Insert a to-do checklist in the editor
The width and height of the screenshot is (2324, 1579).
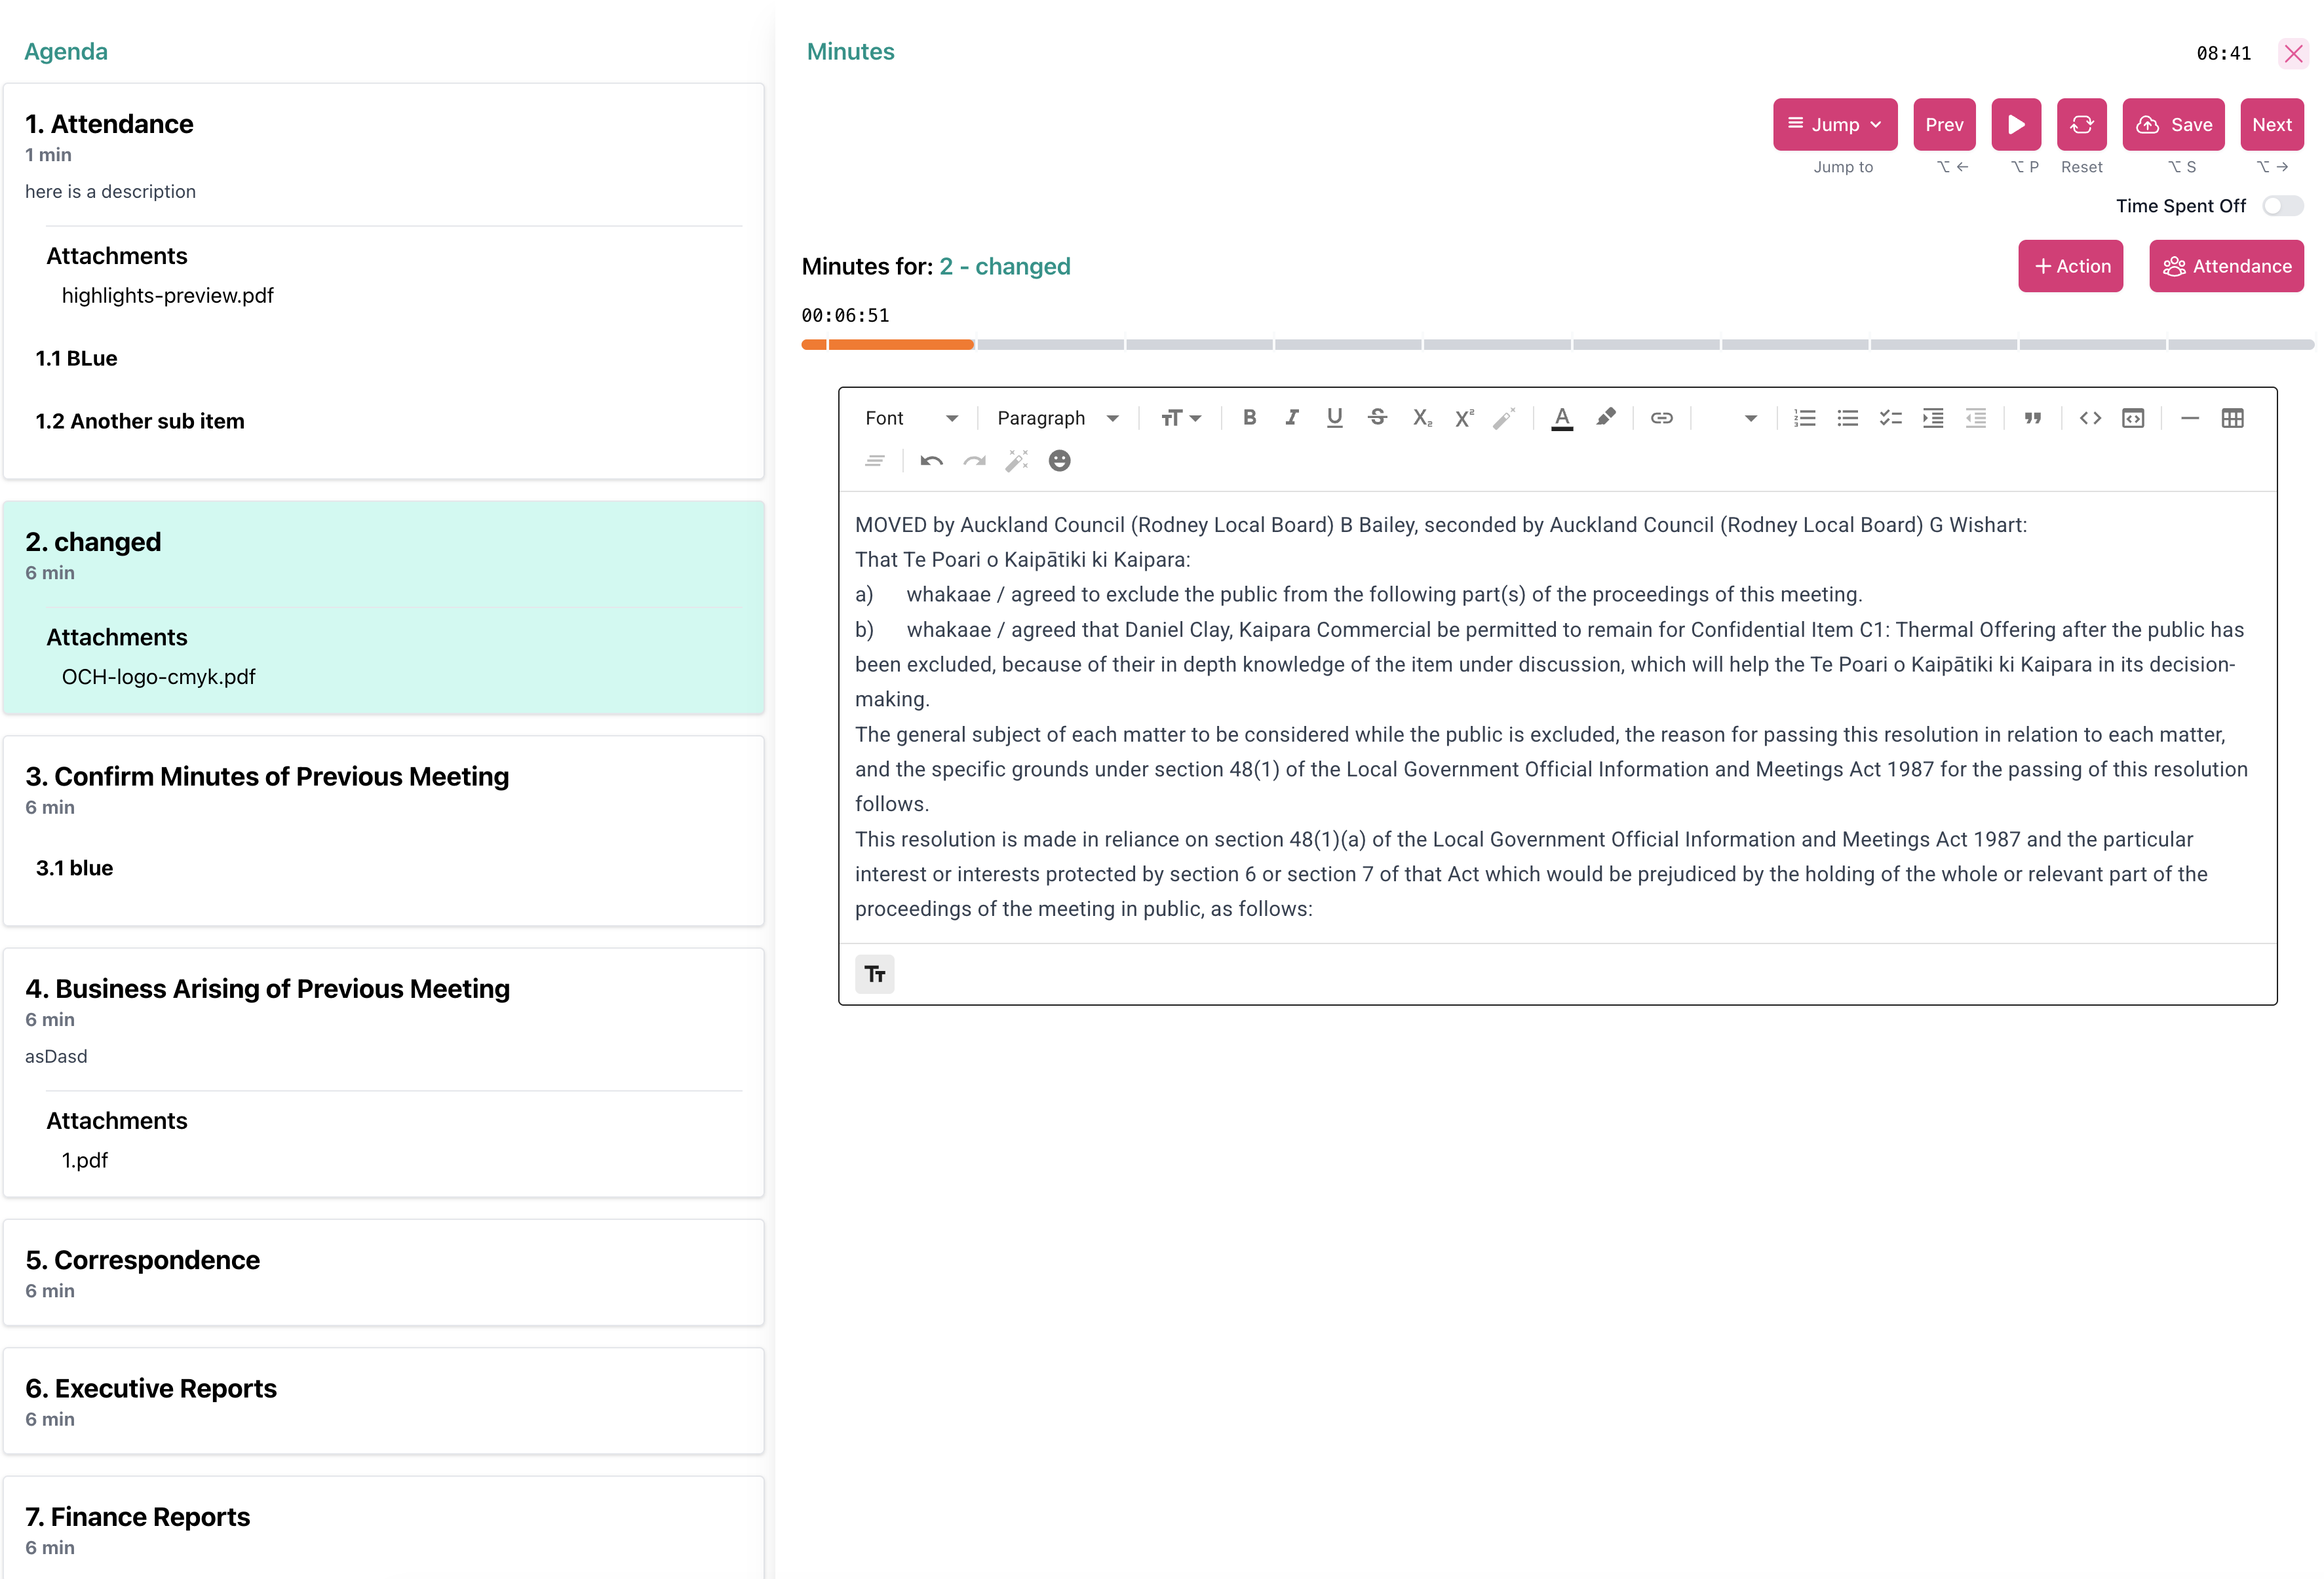coord(1890,418)
